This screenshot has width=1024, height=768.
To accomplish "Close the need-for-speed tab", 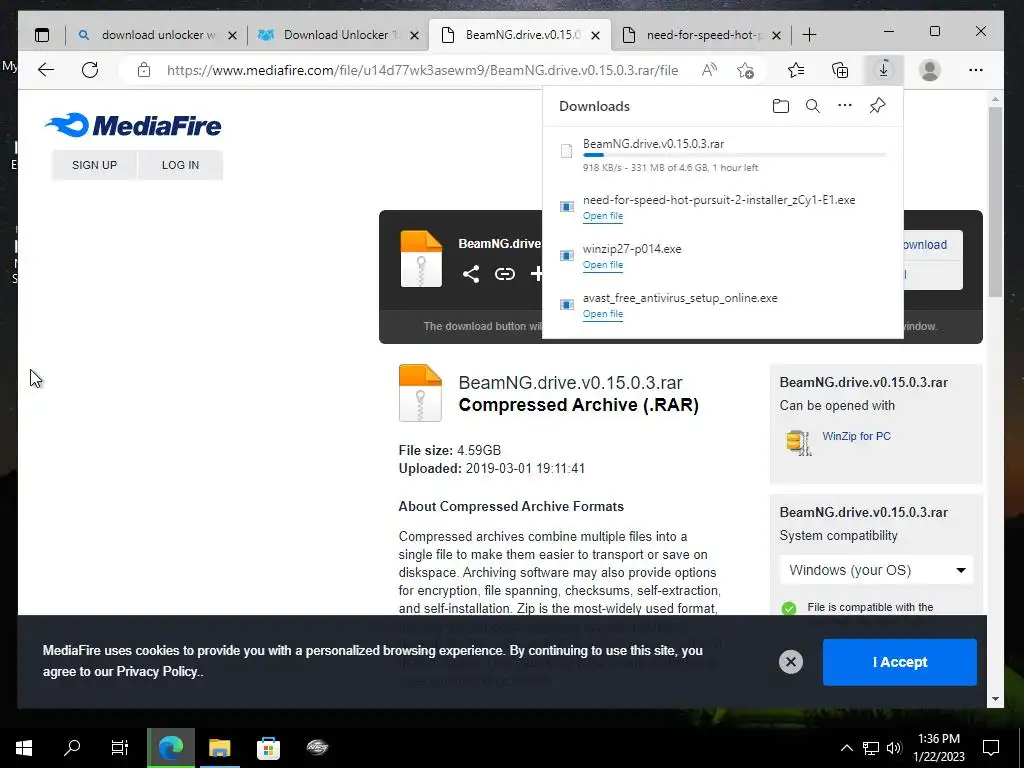I will [x=776, y=35].
